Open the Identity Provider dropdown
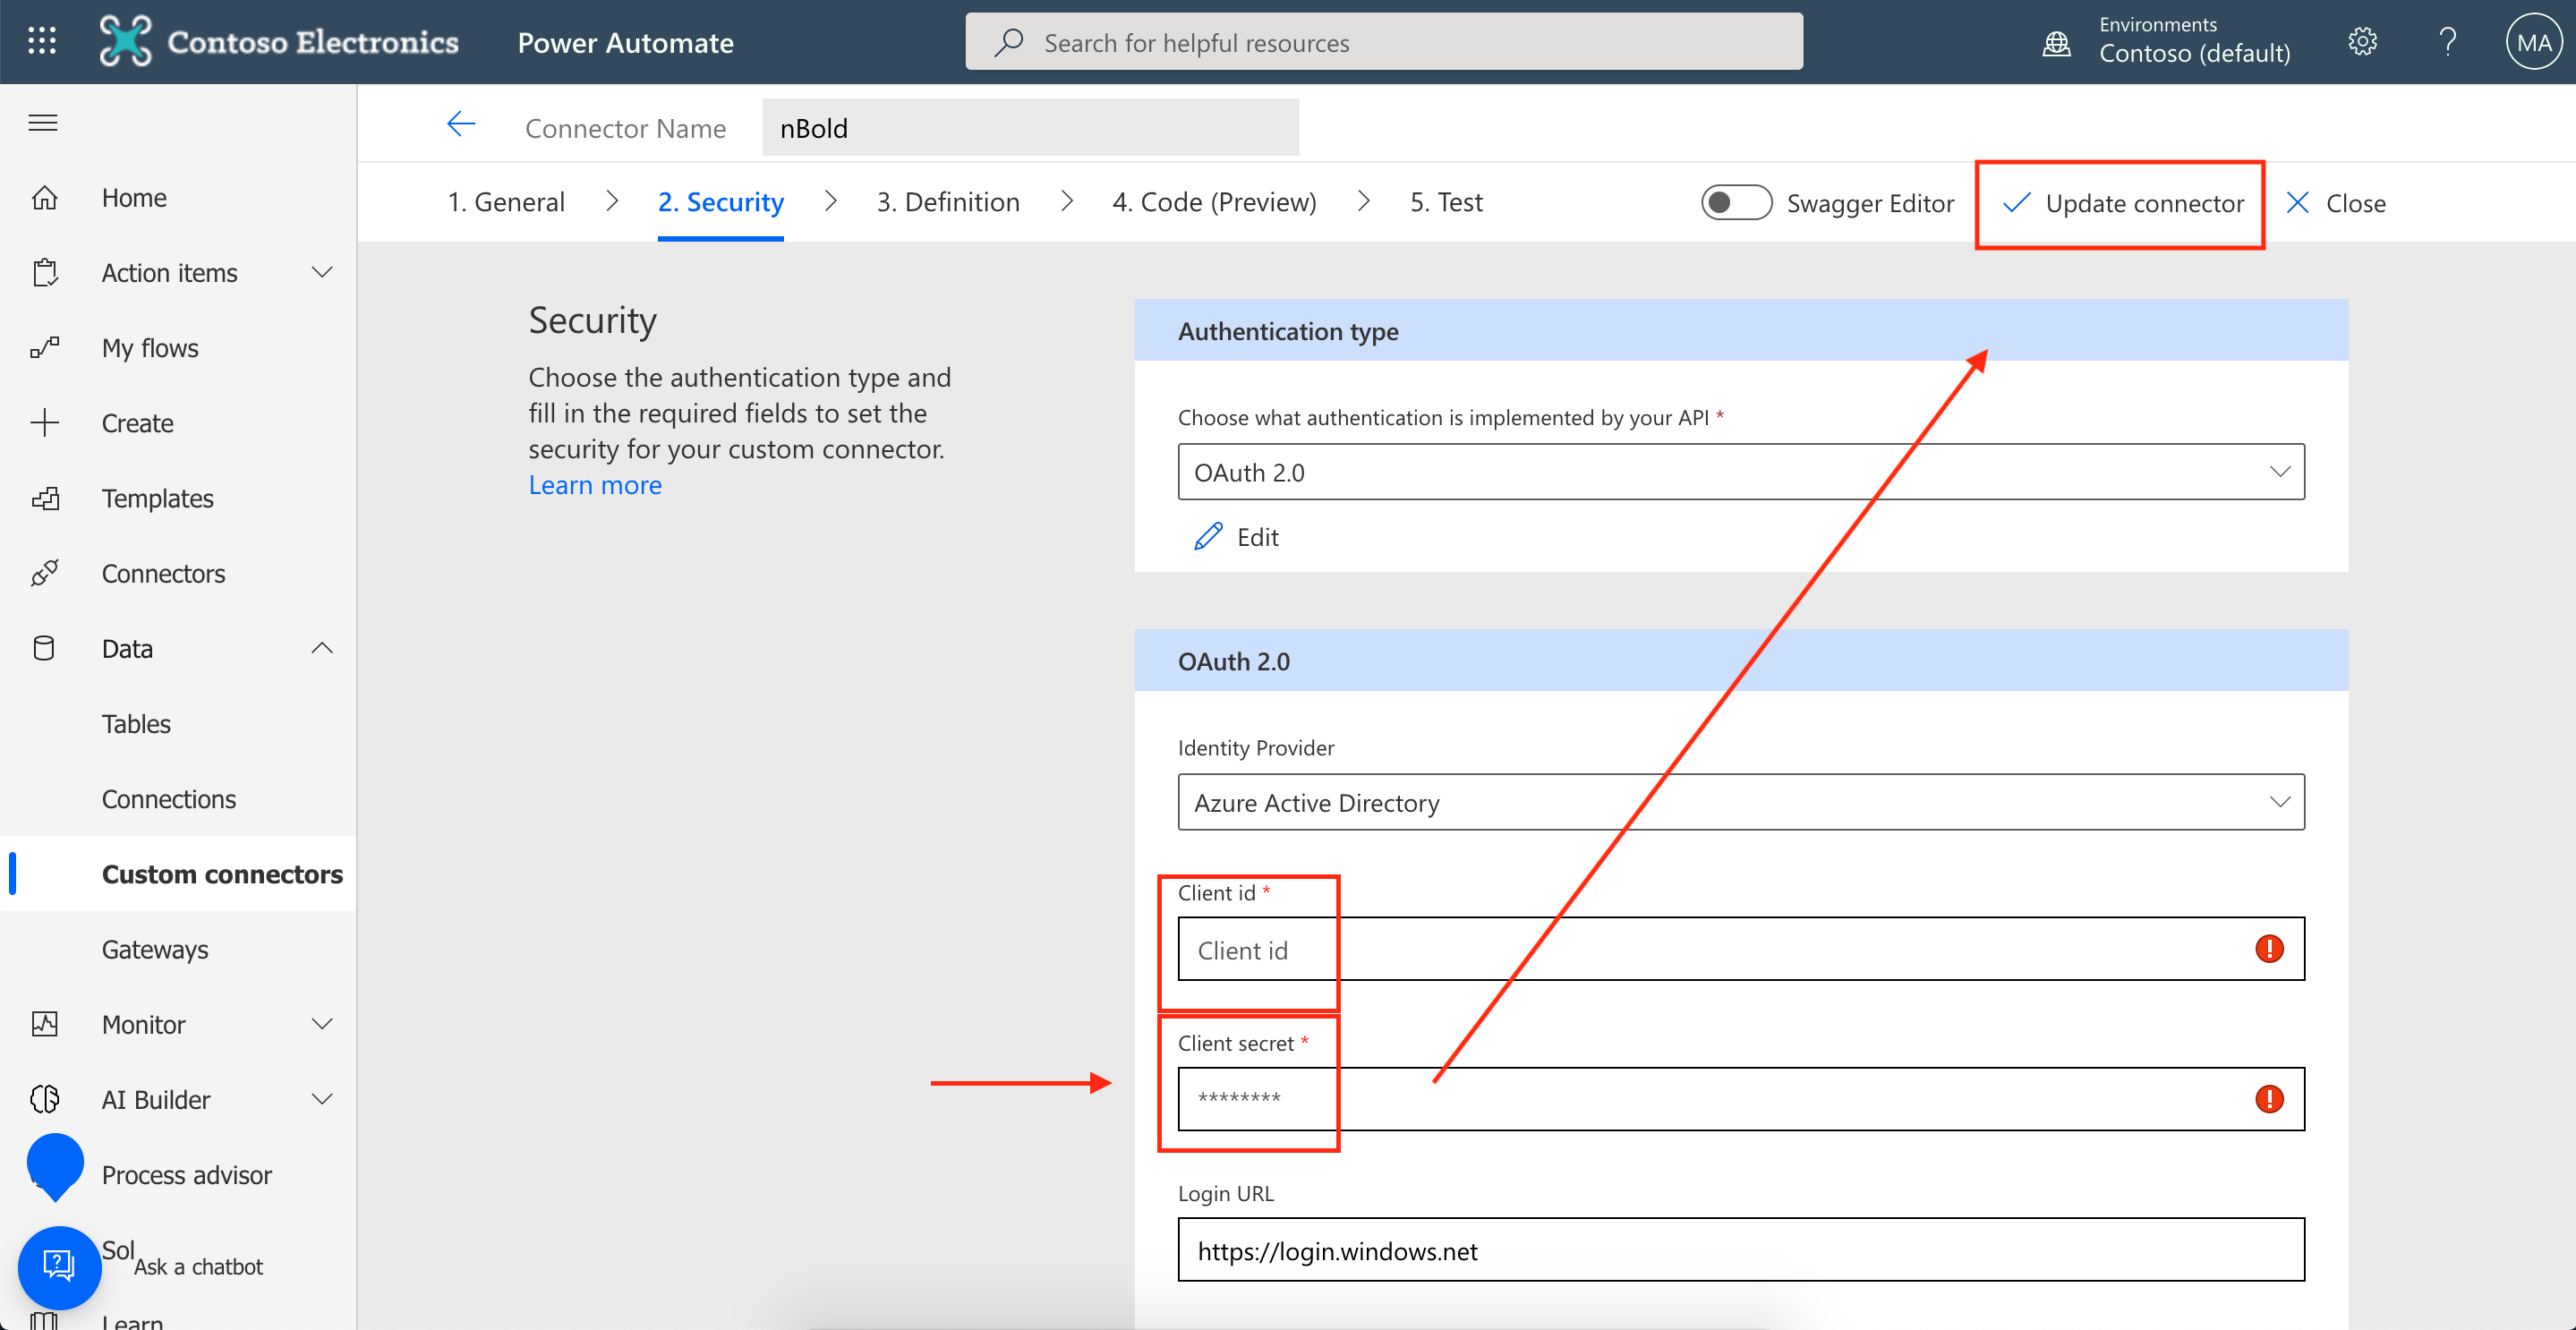This screenshot has height=1330, width=2576. coord(1740,802)
